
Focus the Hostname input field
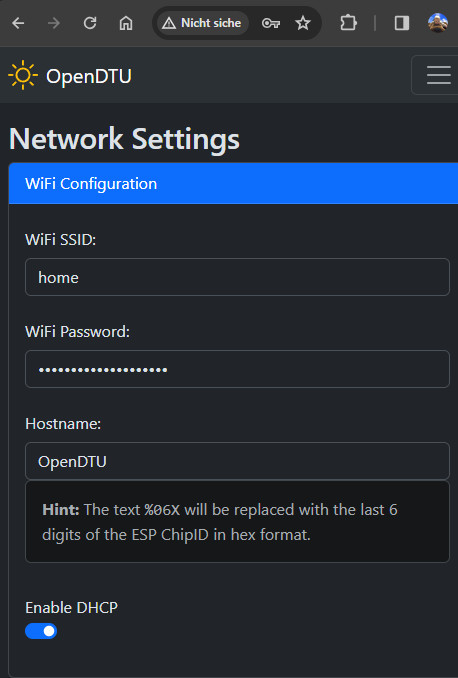click(237, 461)
